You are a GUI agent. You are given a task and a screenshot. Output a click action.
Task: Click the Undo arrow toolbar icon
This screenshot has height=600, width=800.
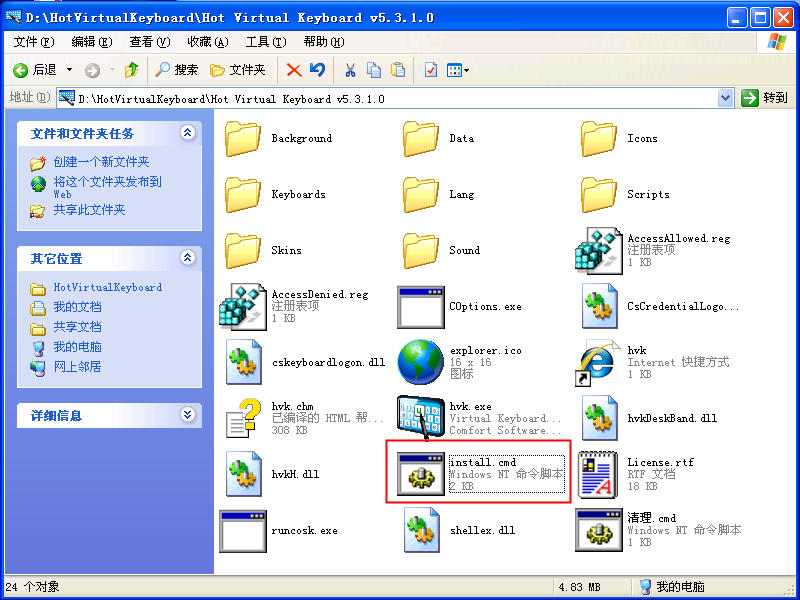[317, 70]
